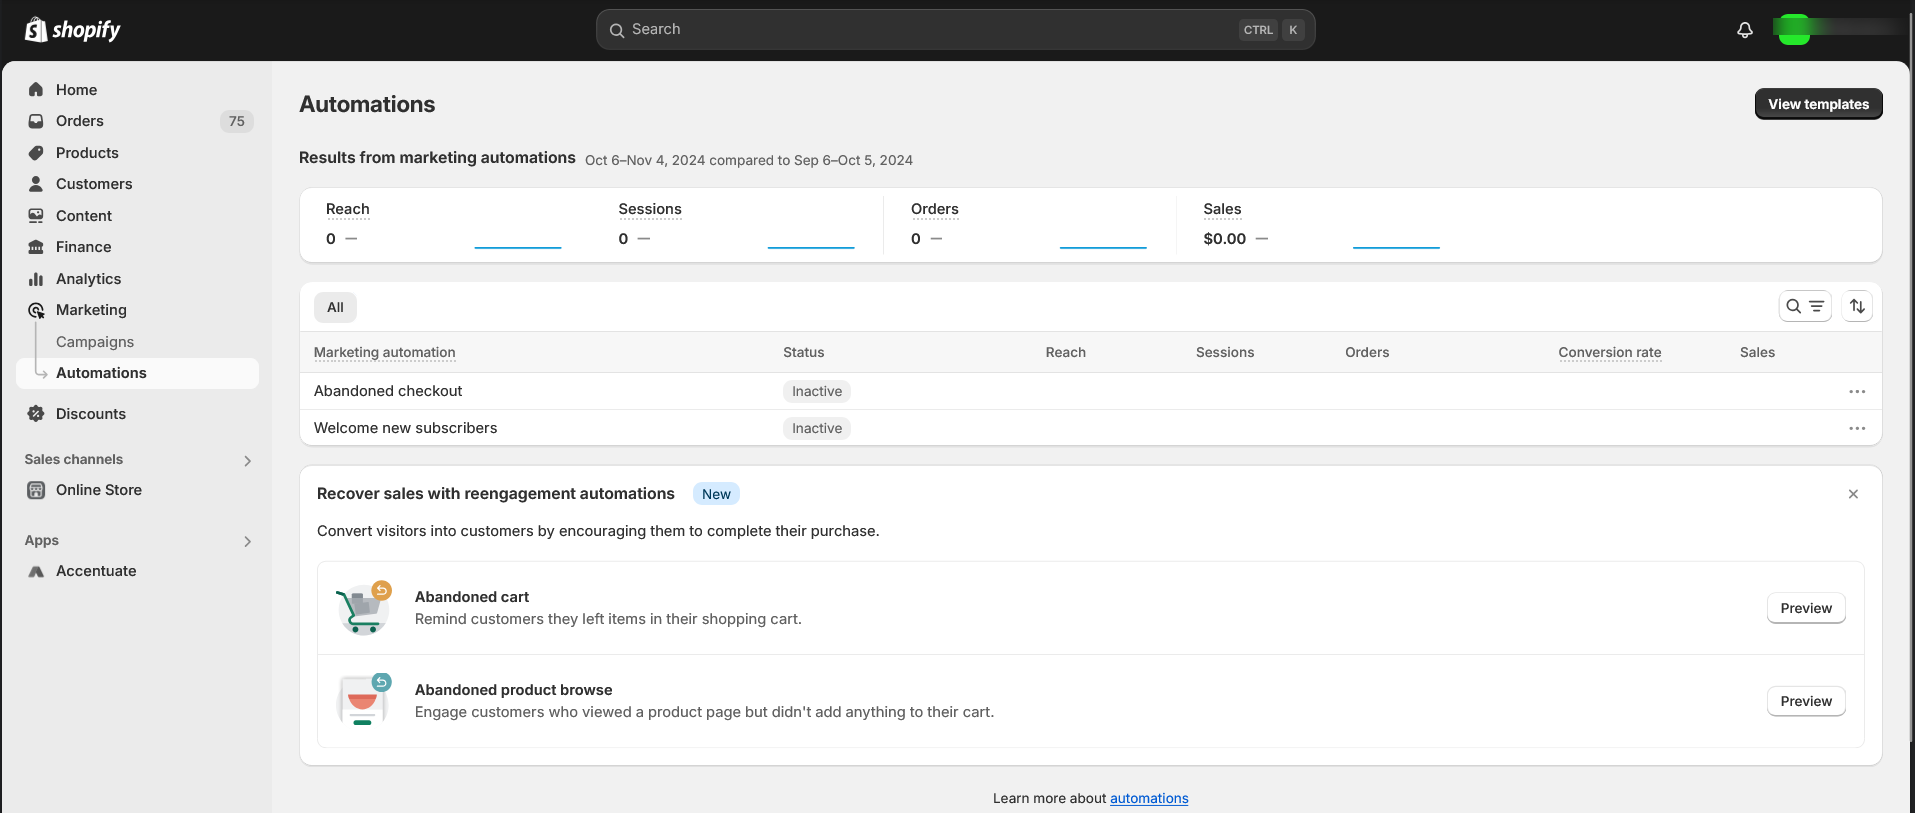Preview the Abandoned cart automation
The image size is (1915, 813).
(1806, 608)
